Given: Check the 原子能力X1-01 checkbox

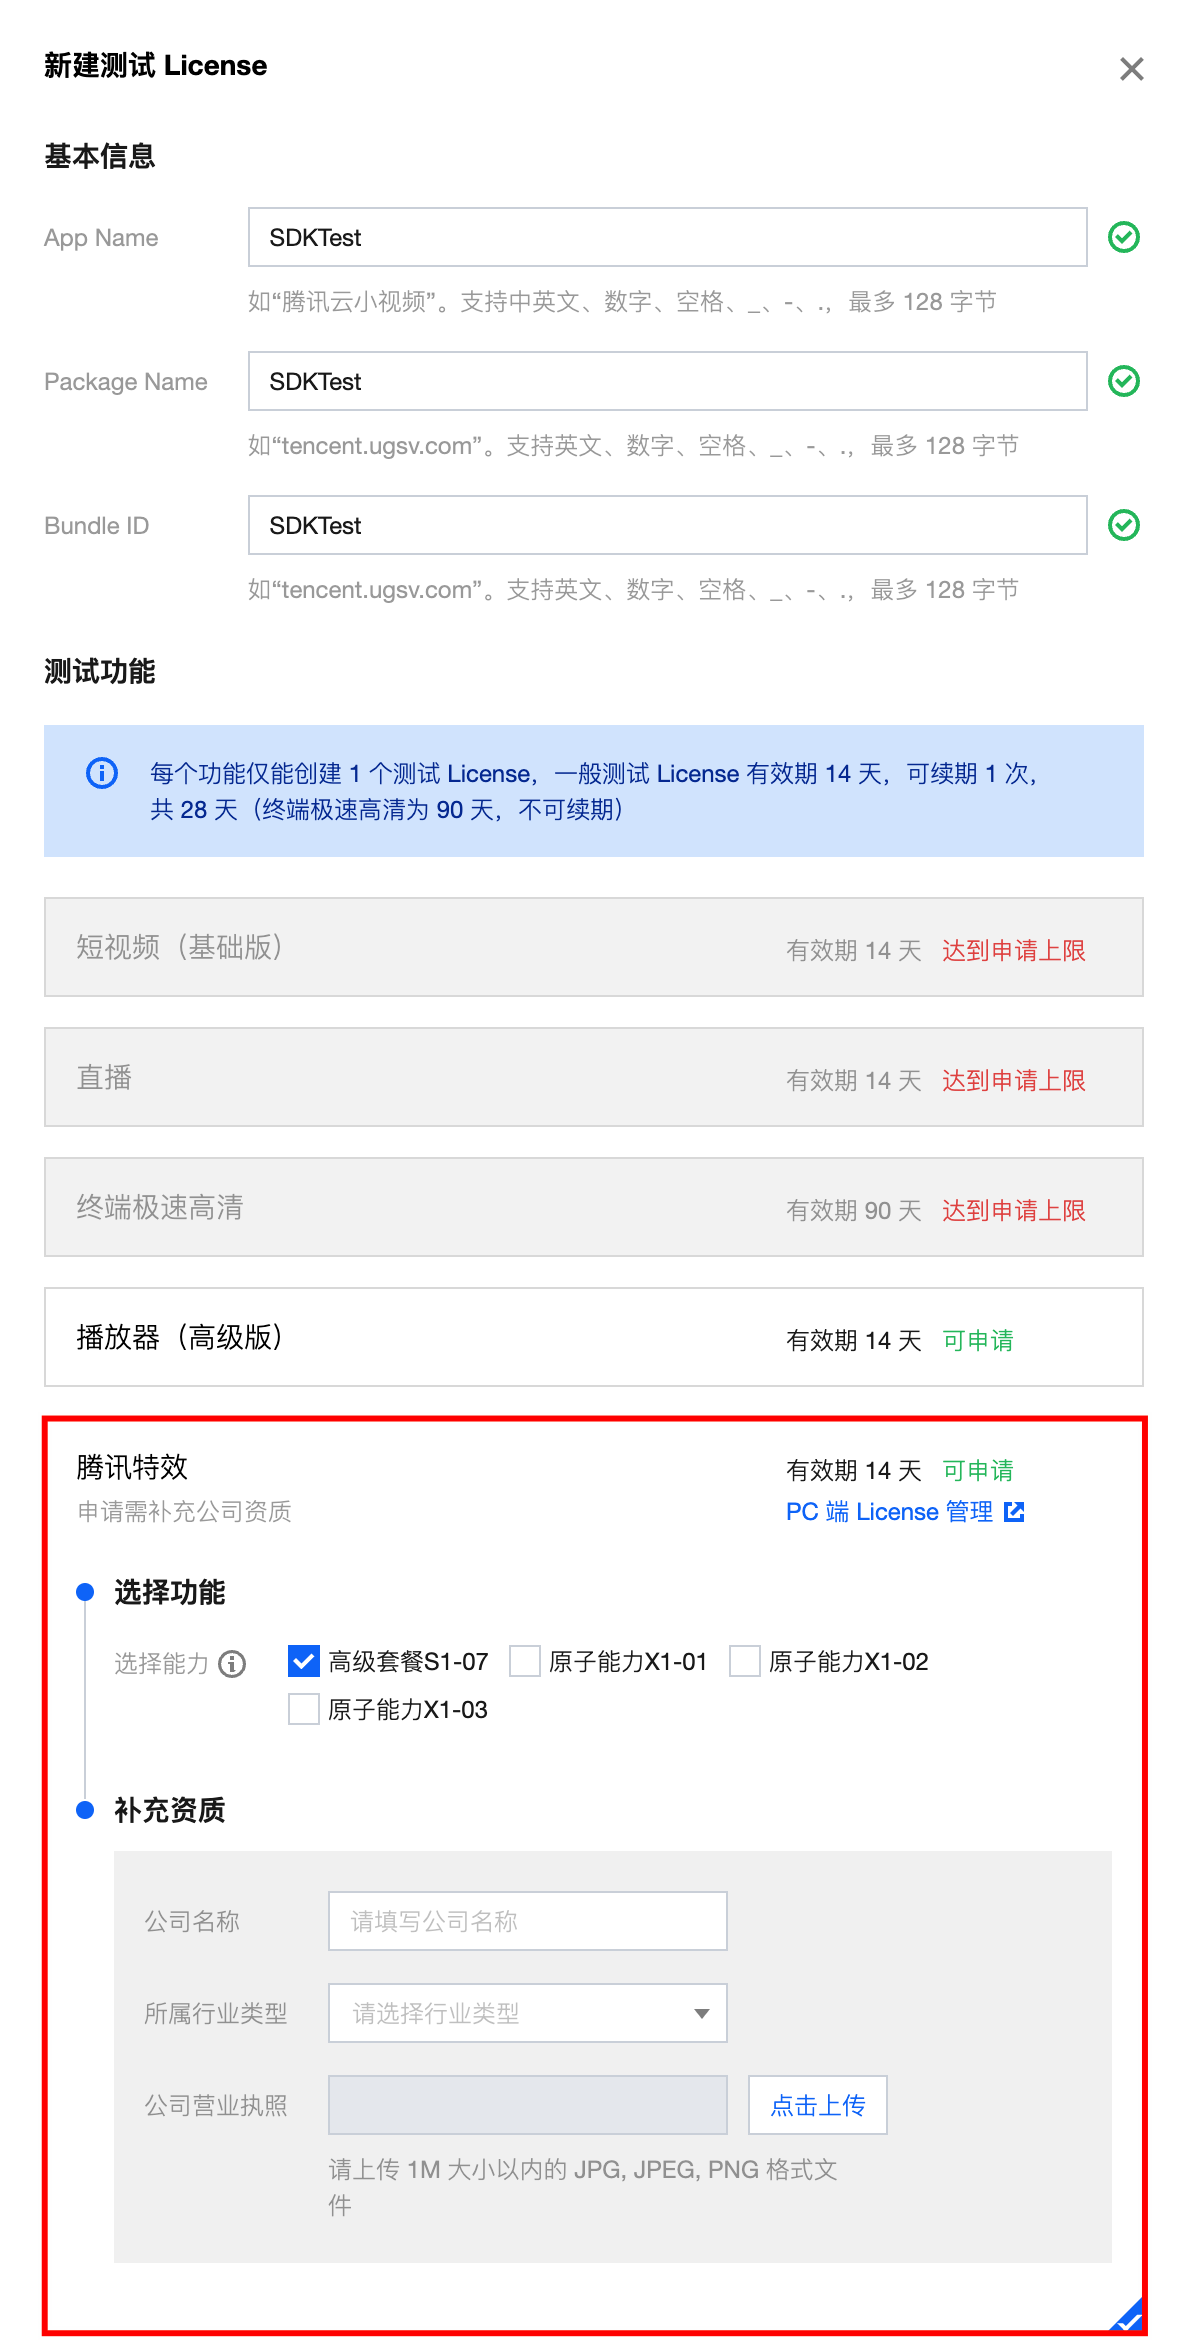Looking at the screenshot, I should click(x=525, y=1661).
